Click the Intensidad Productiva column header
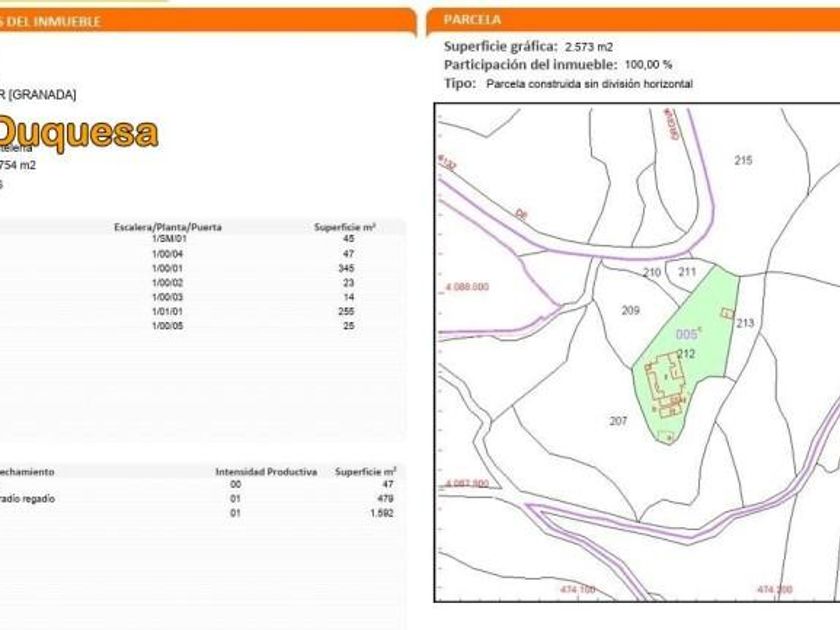 pyautogui.click(x=266, y=471)
